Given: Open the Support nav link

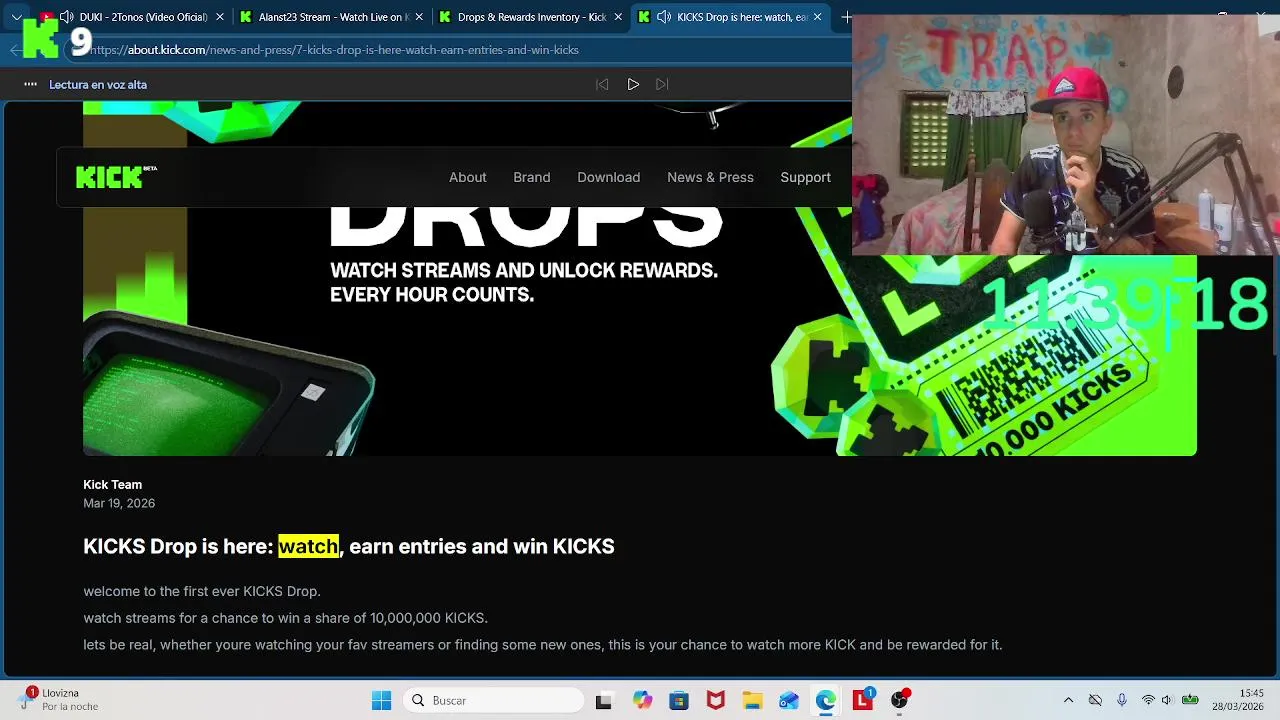Looking at the screenshot, I should [805, 177].
